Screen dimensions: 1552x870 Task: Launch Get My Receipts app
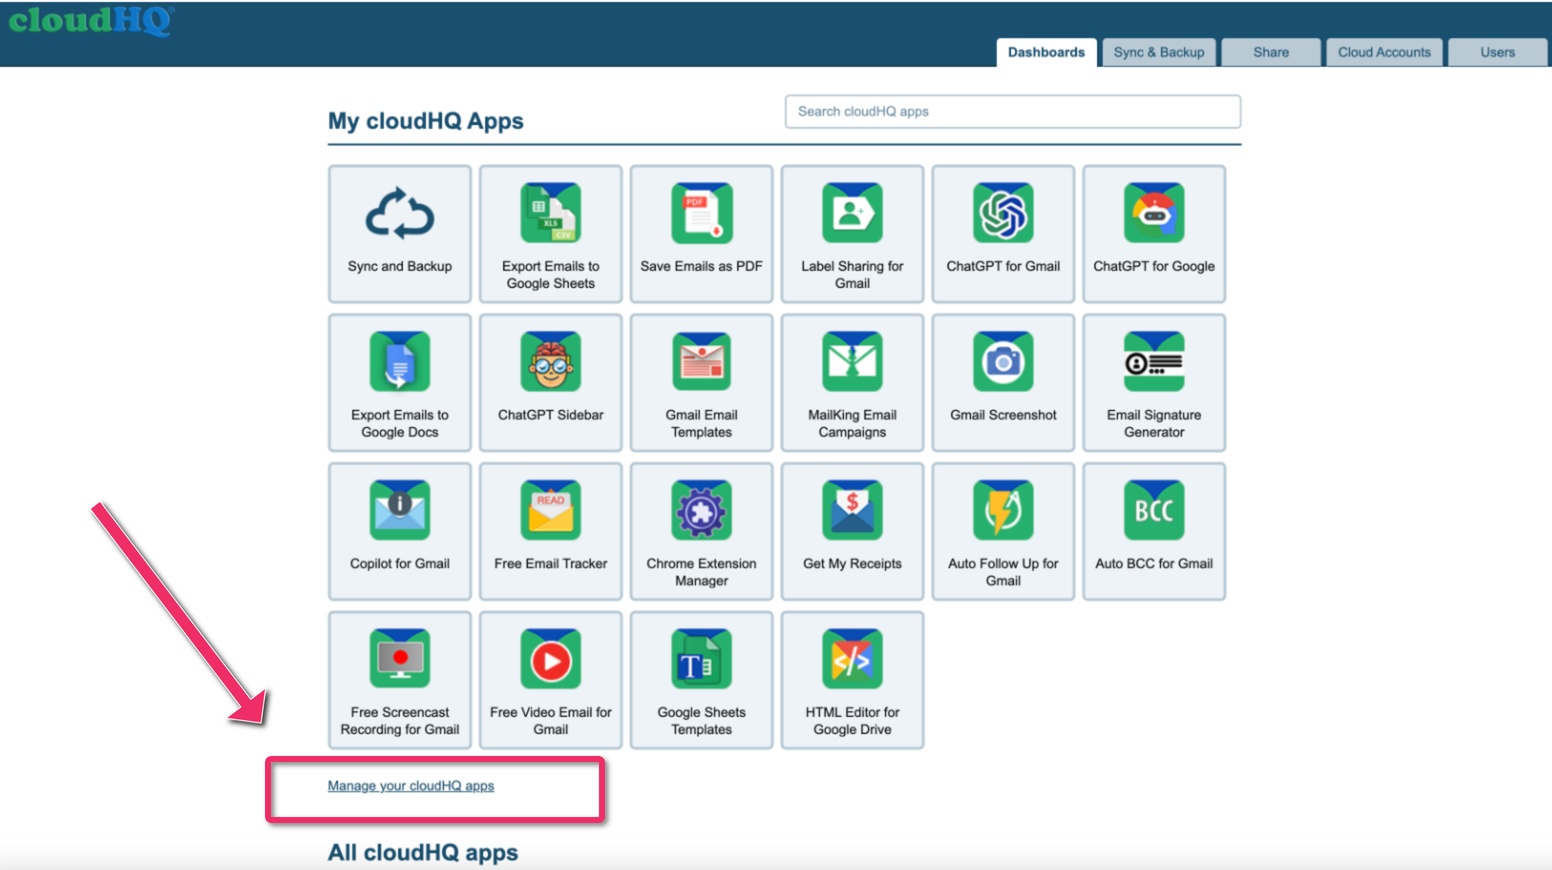[x=852, y=531]
